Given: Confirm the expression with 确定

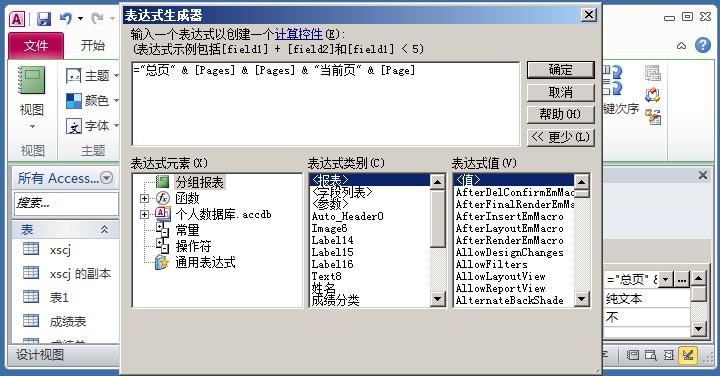Looking at the screenshot, I should tap(560, 70).
